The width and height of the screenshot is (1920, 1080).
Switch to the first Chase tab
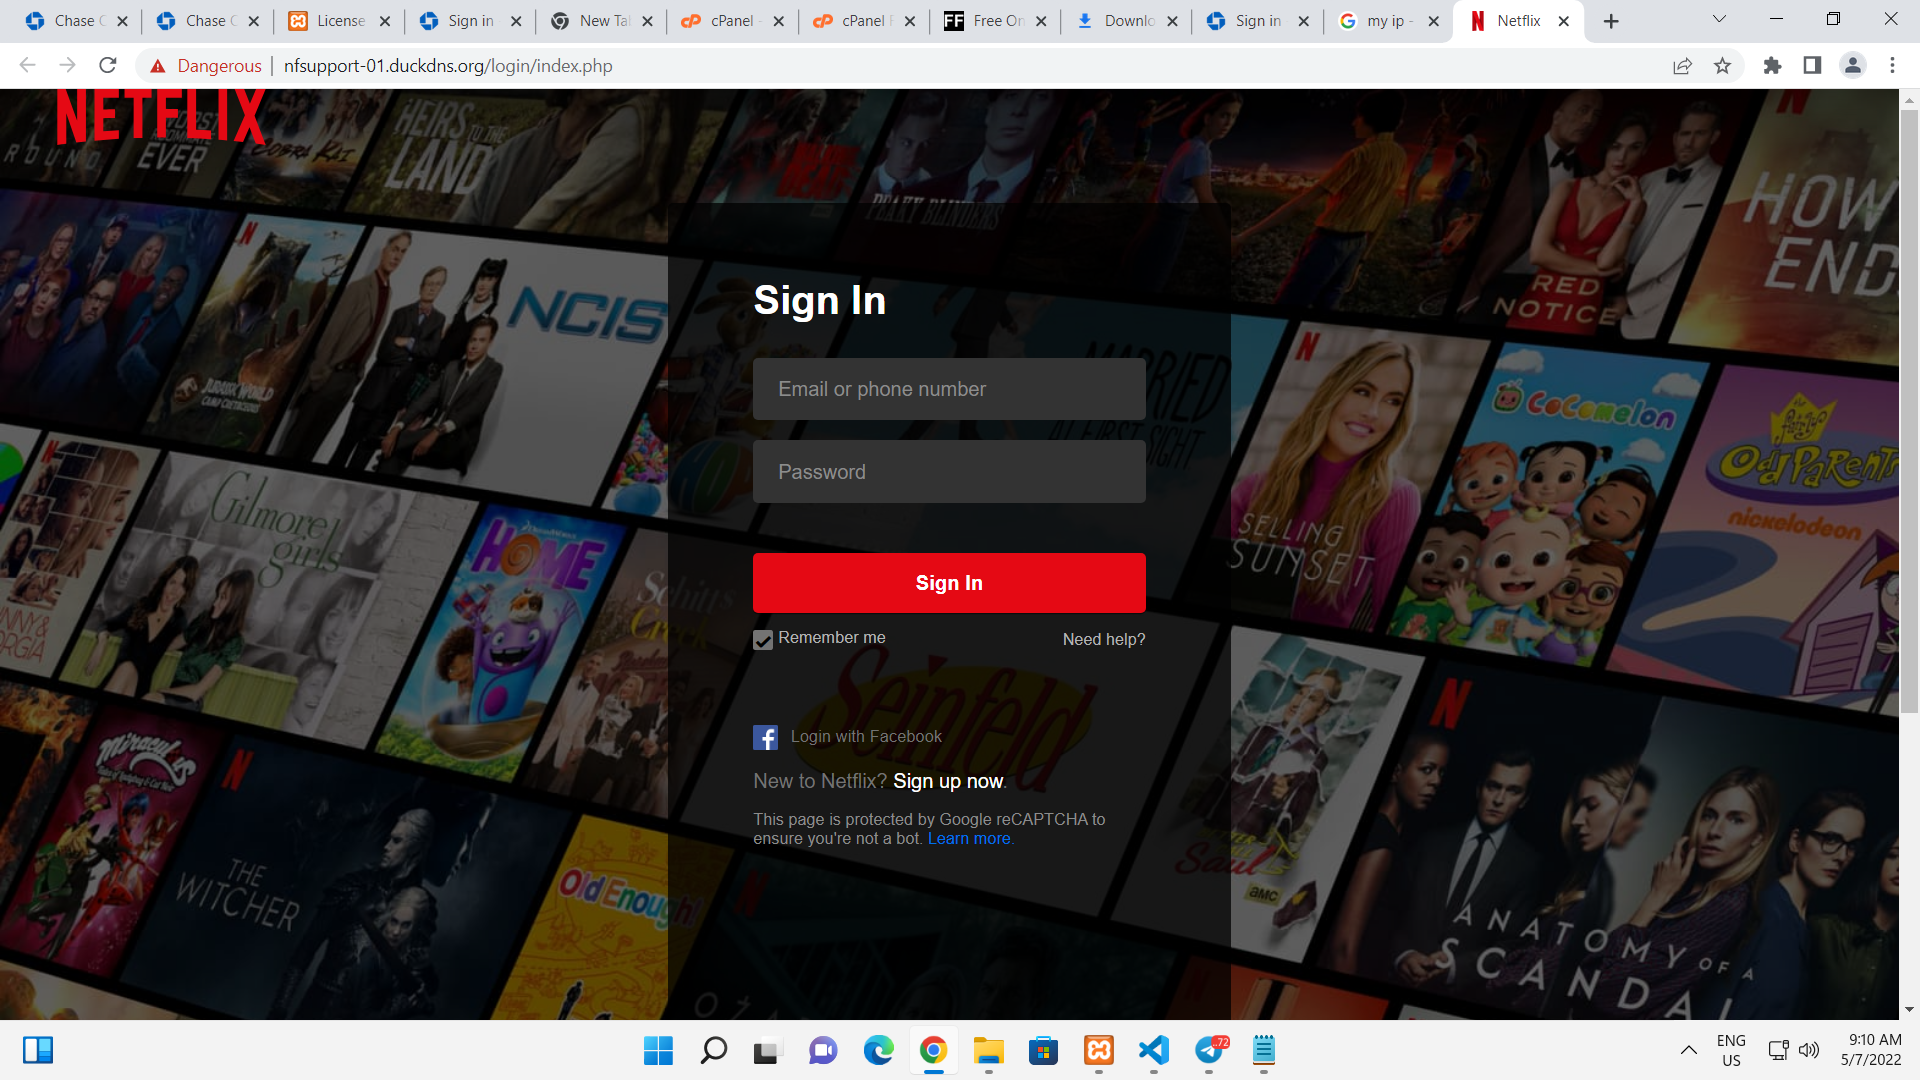pos(76,21)
